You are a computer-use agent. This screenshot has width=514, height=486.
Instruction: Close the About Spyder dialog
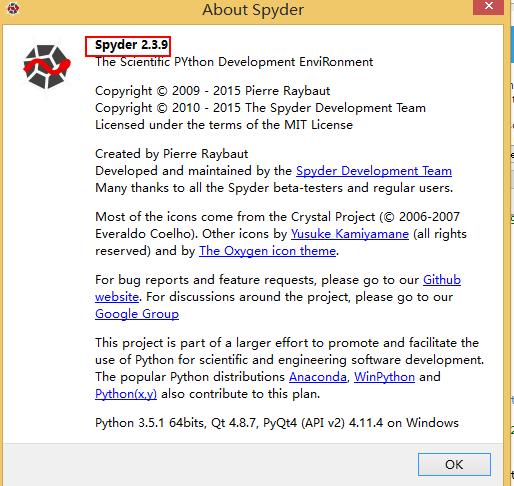tap(488, 7)
